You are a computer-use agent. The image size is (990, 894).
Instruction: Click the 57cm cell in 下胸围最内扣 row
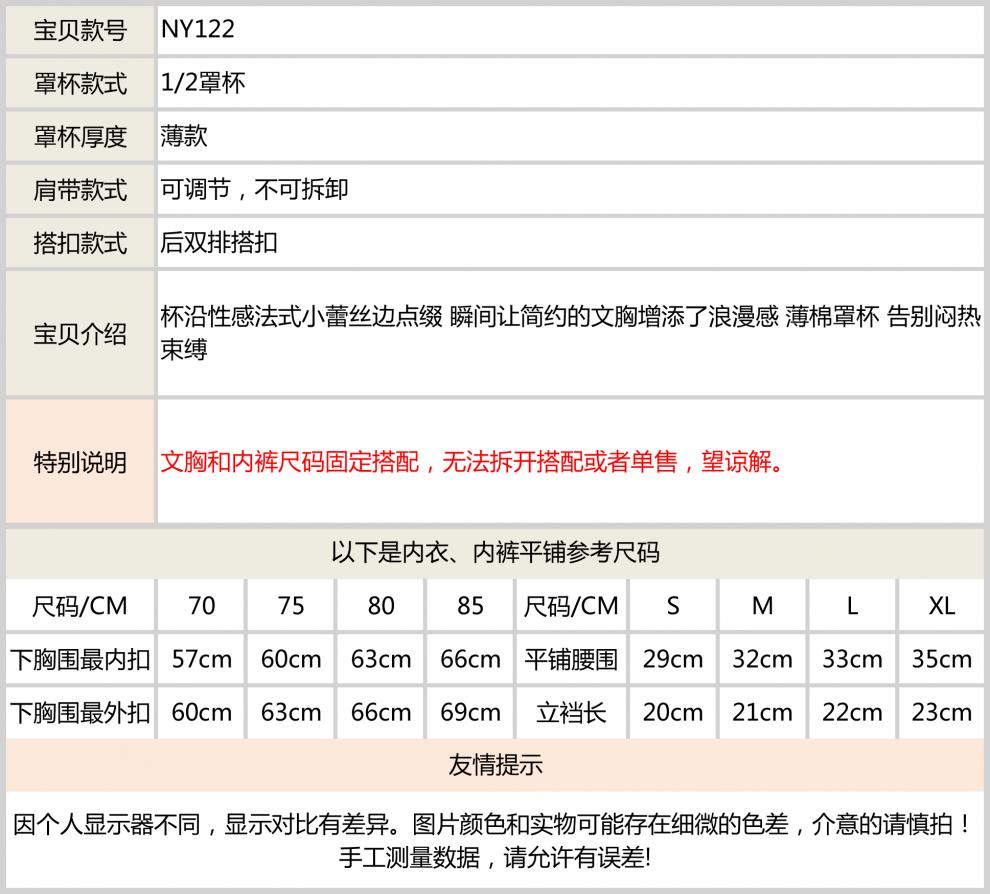(x=201, y=660)
